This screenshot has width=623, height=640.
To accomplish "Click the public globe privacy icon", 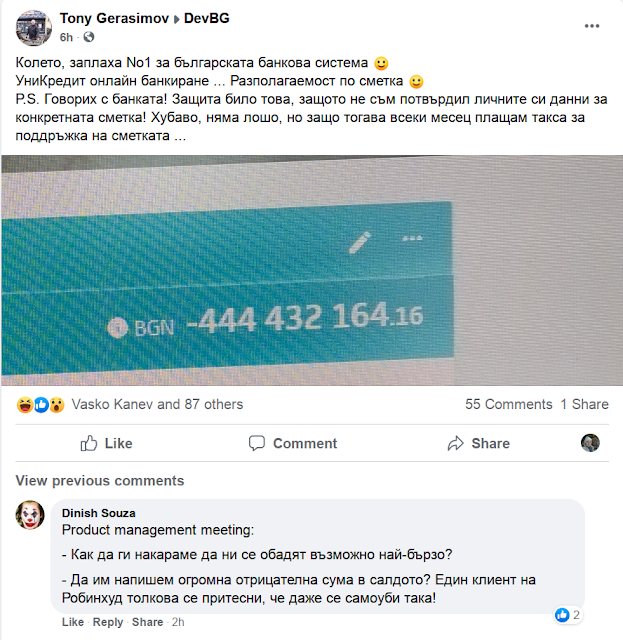I will point(89,37).
